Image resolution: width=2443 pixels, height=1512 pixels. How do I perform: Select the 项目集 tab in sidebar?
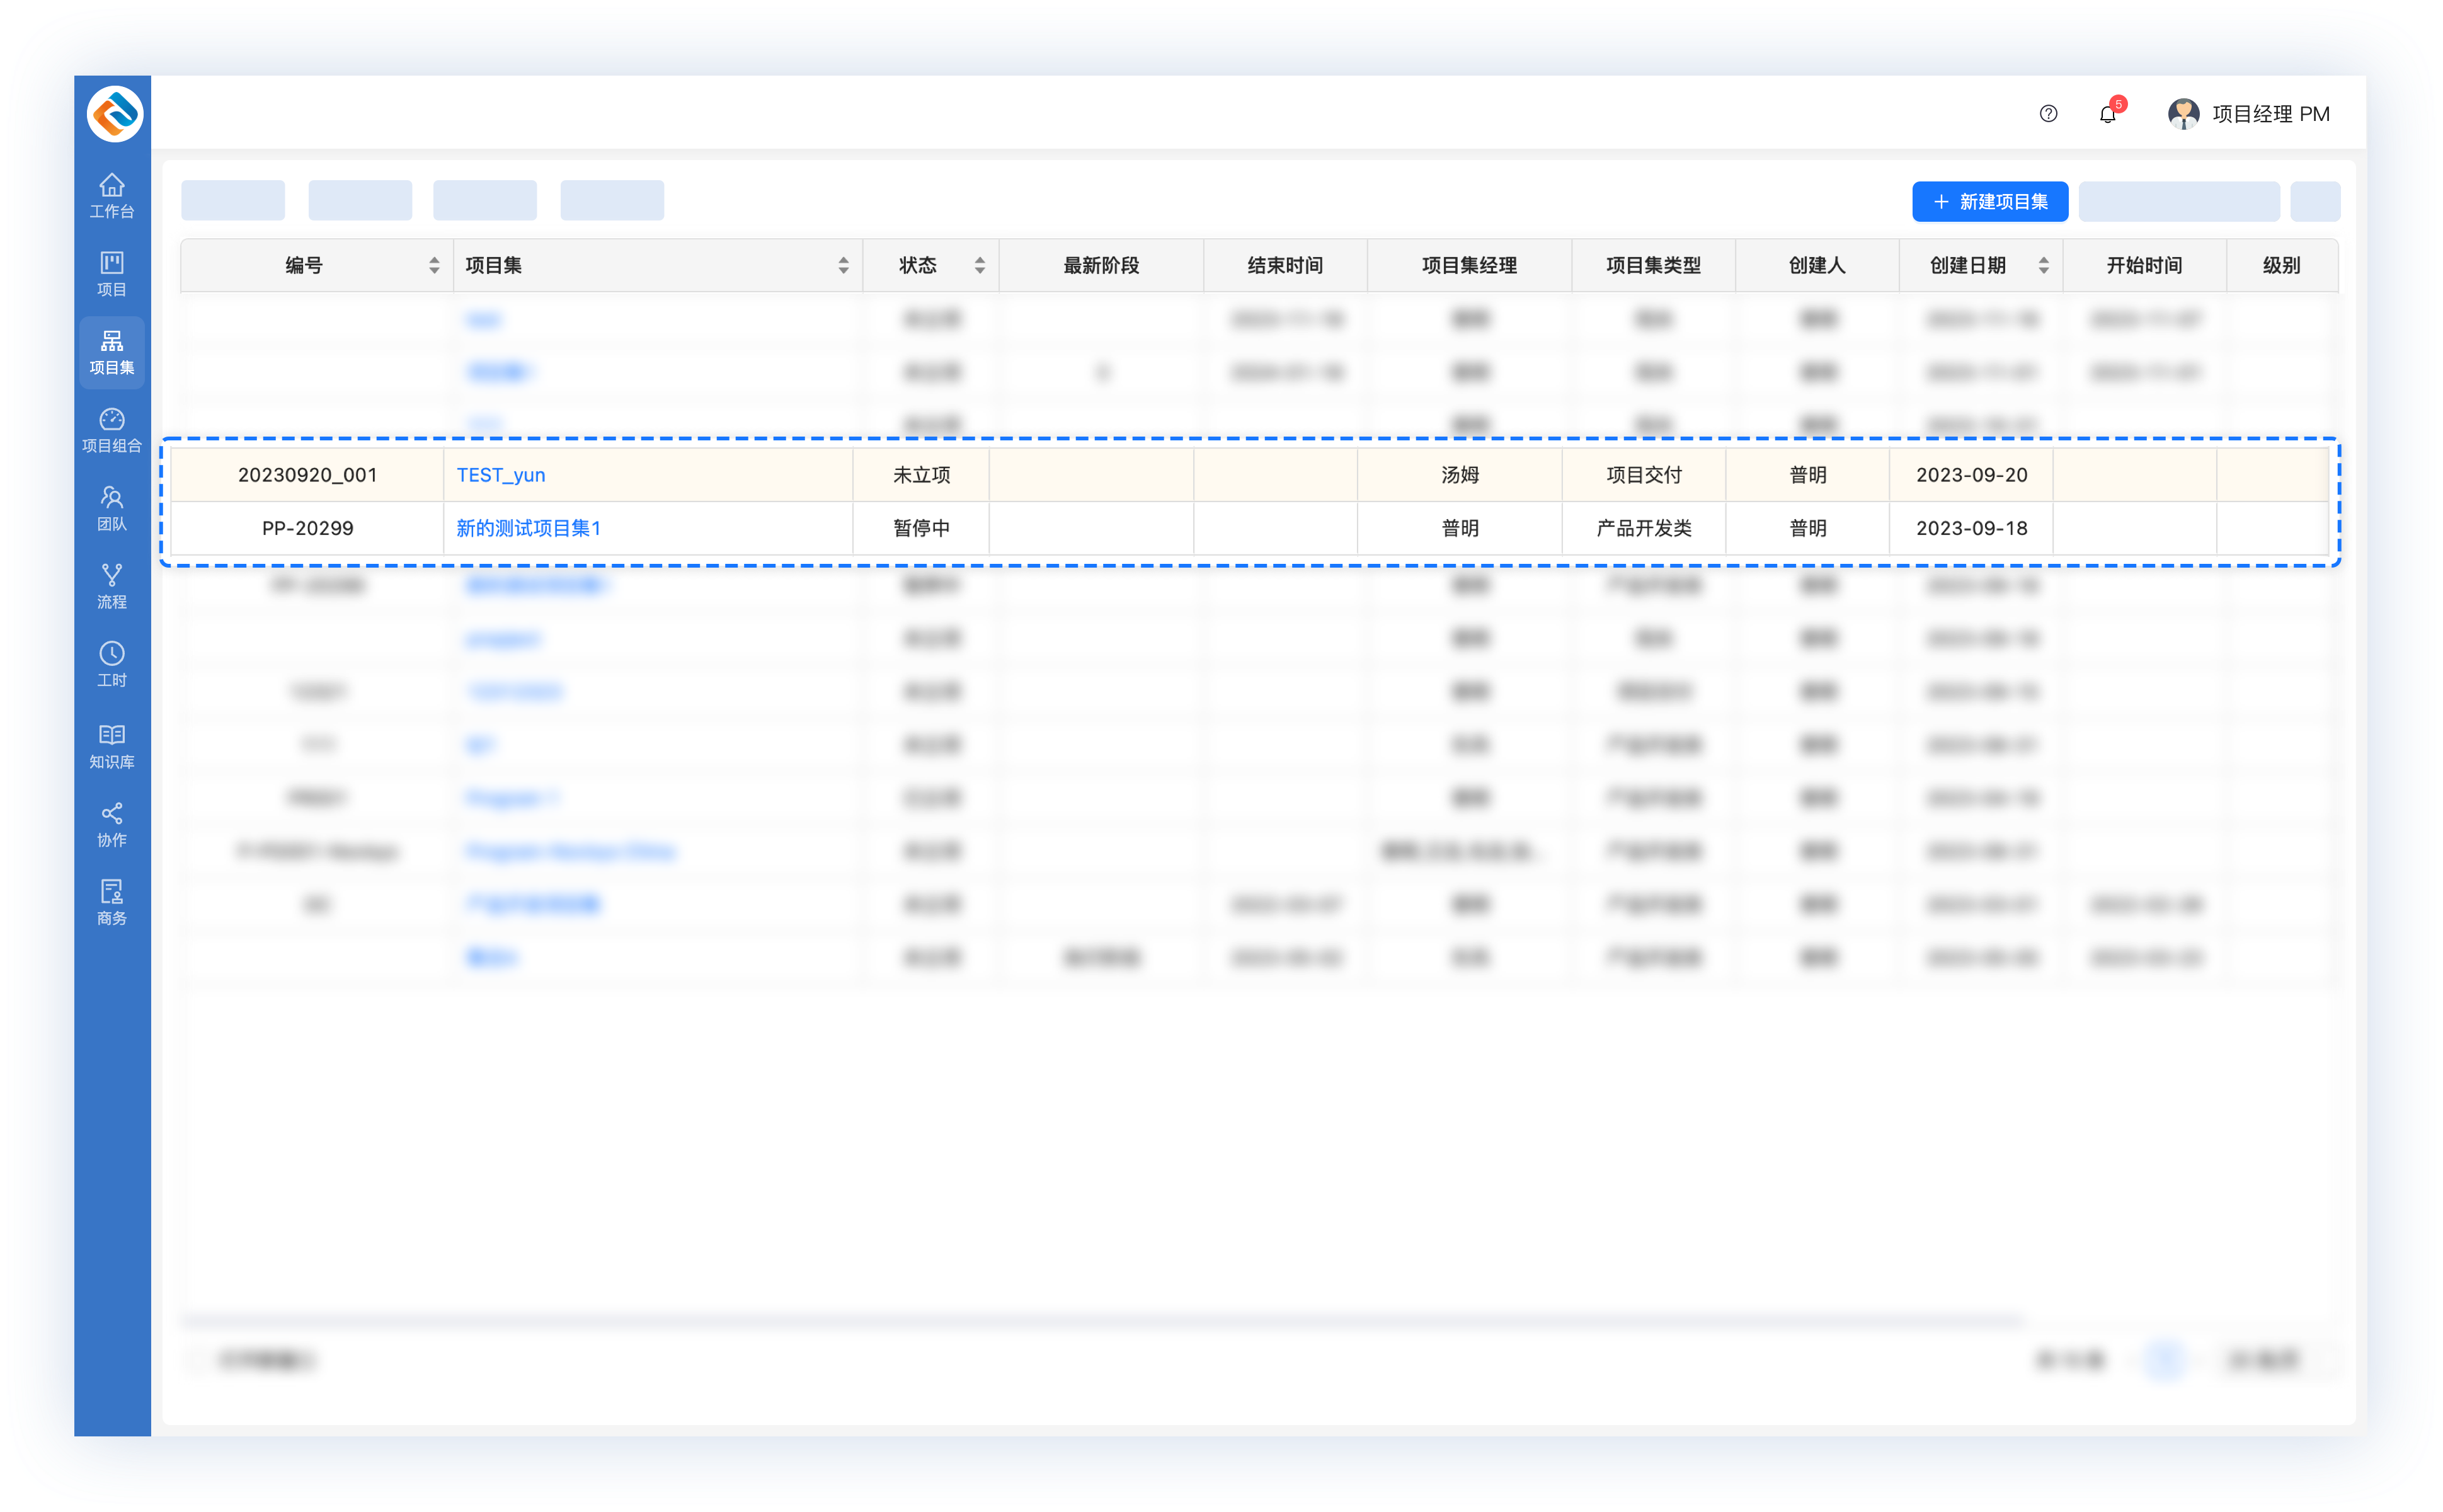coord(112,352)
